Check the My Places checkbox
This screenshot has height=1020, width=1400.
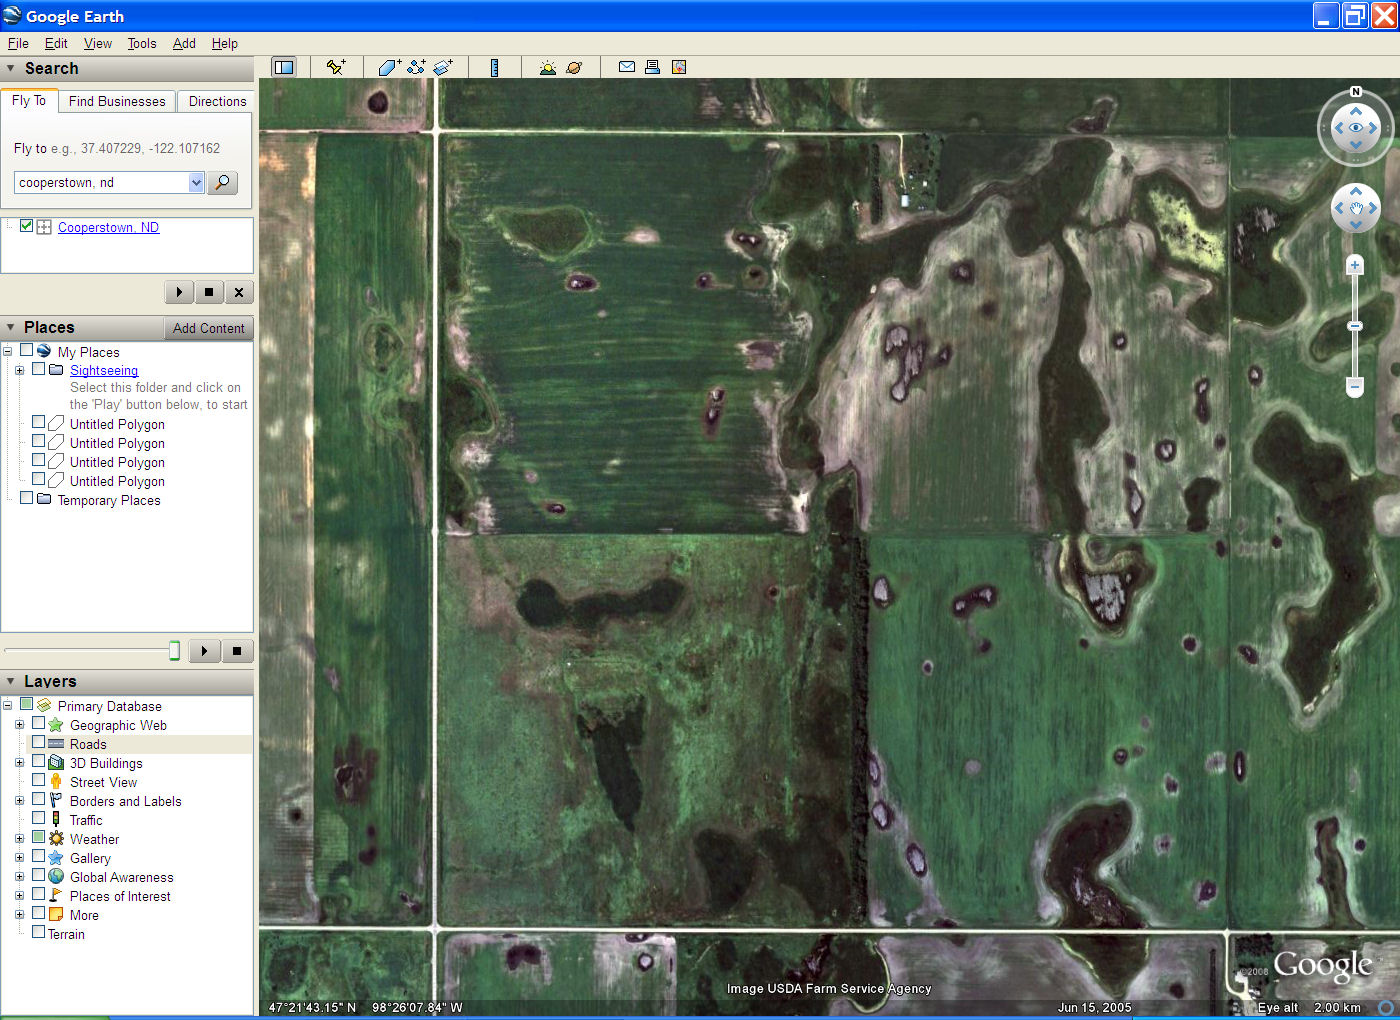pos(27,351)
